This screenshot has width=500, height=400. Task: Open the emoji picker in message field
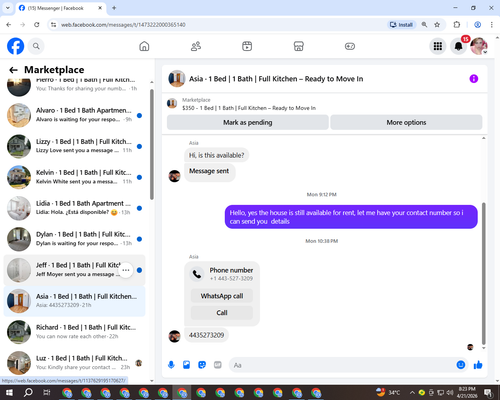pyautogui.click(x=461, y=365)
